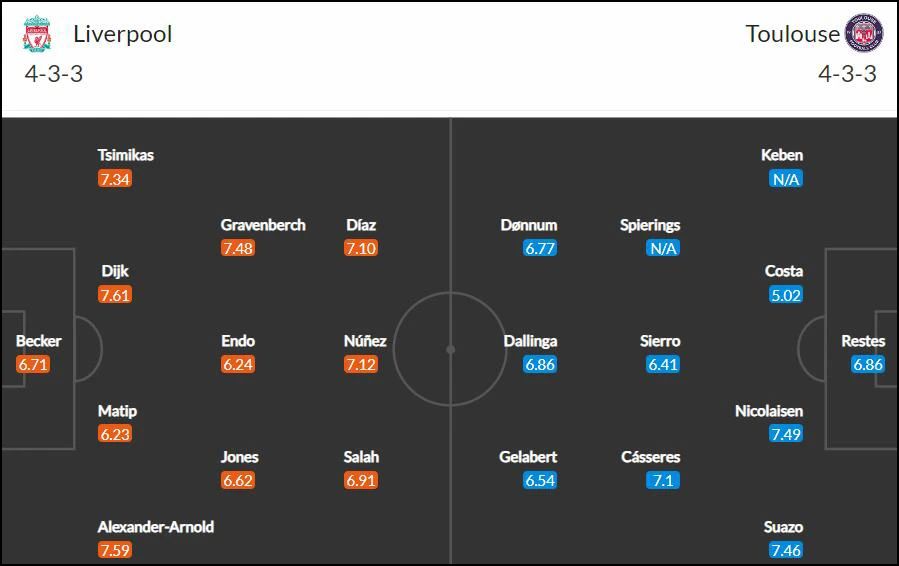899x566 pixels.
Task: Select Tsimikas 7.34 rating badge
Action: 115,179
